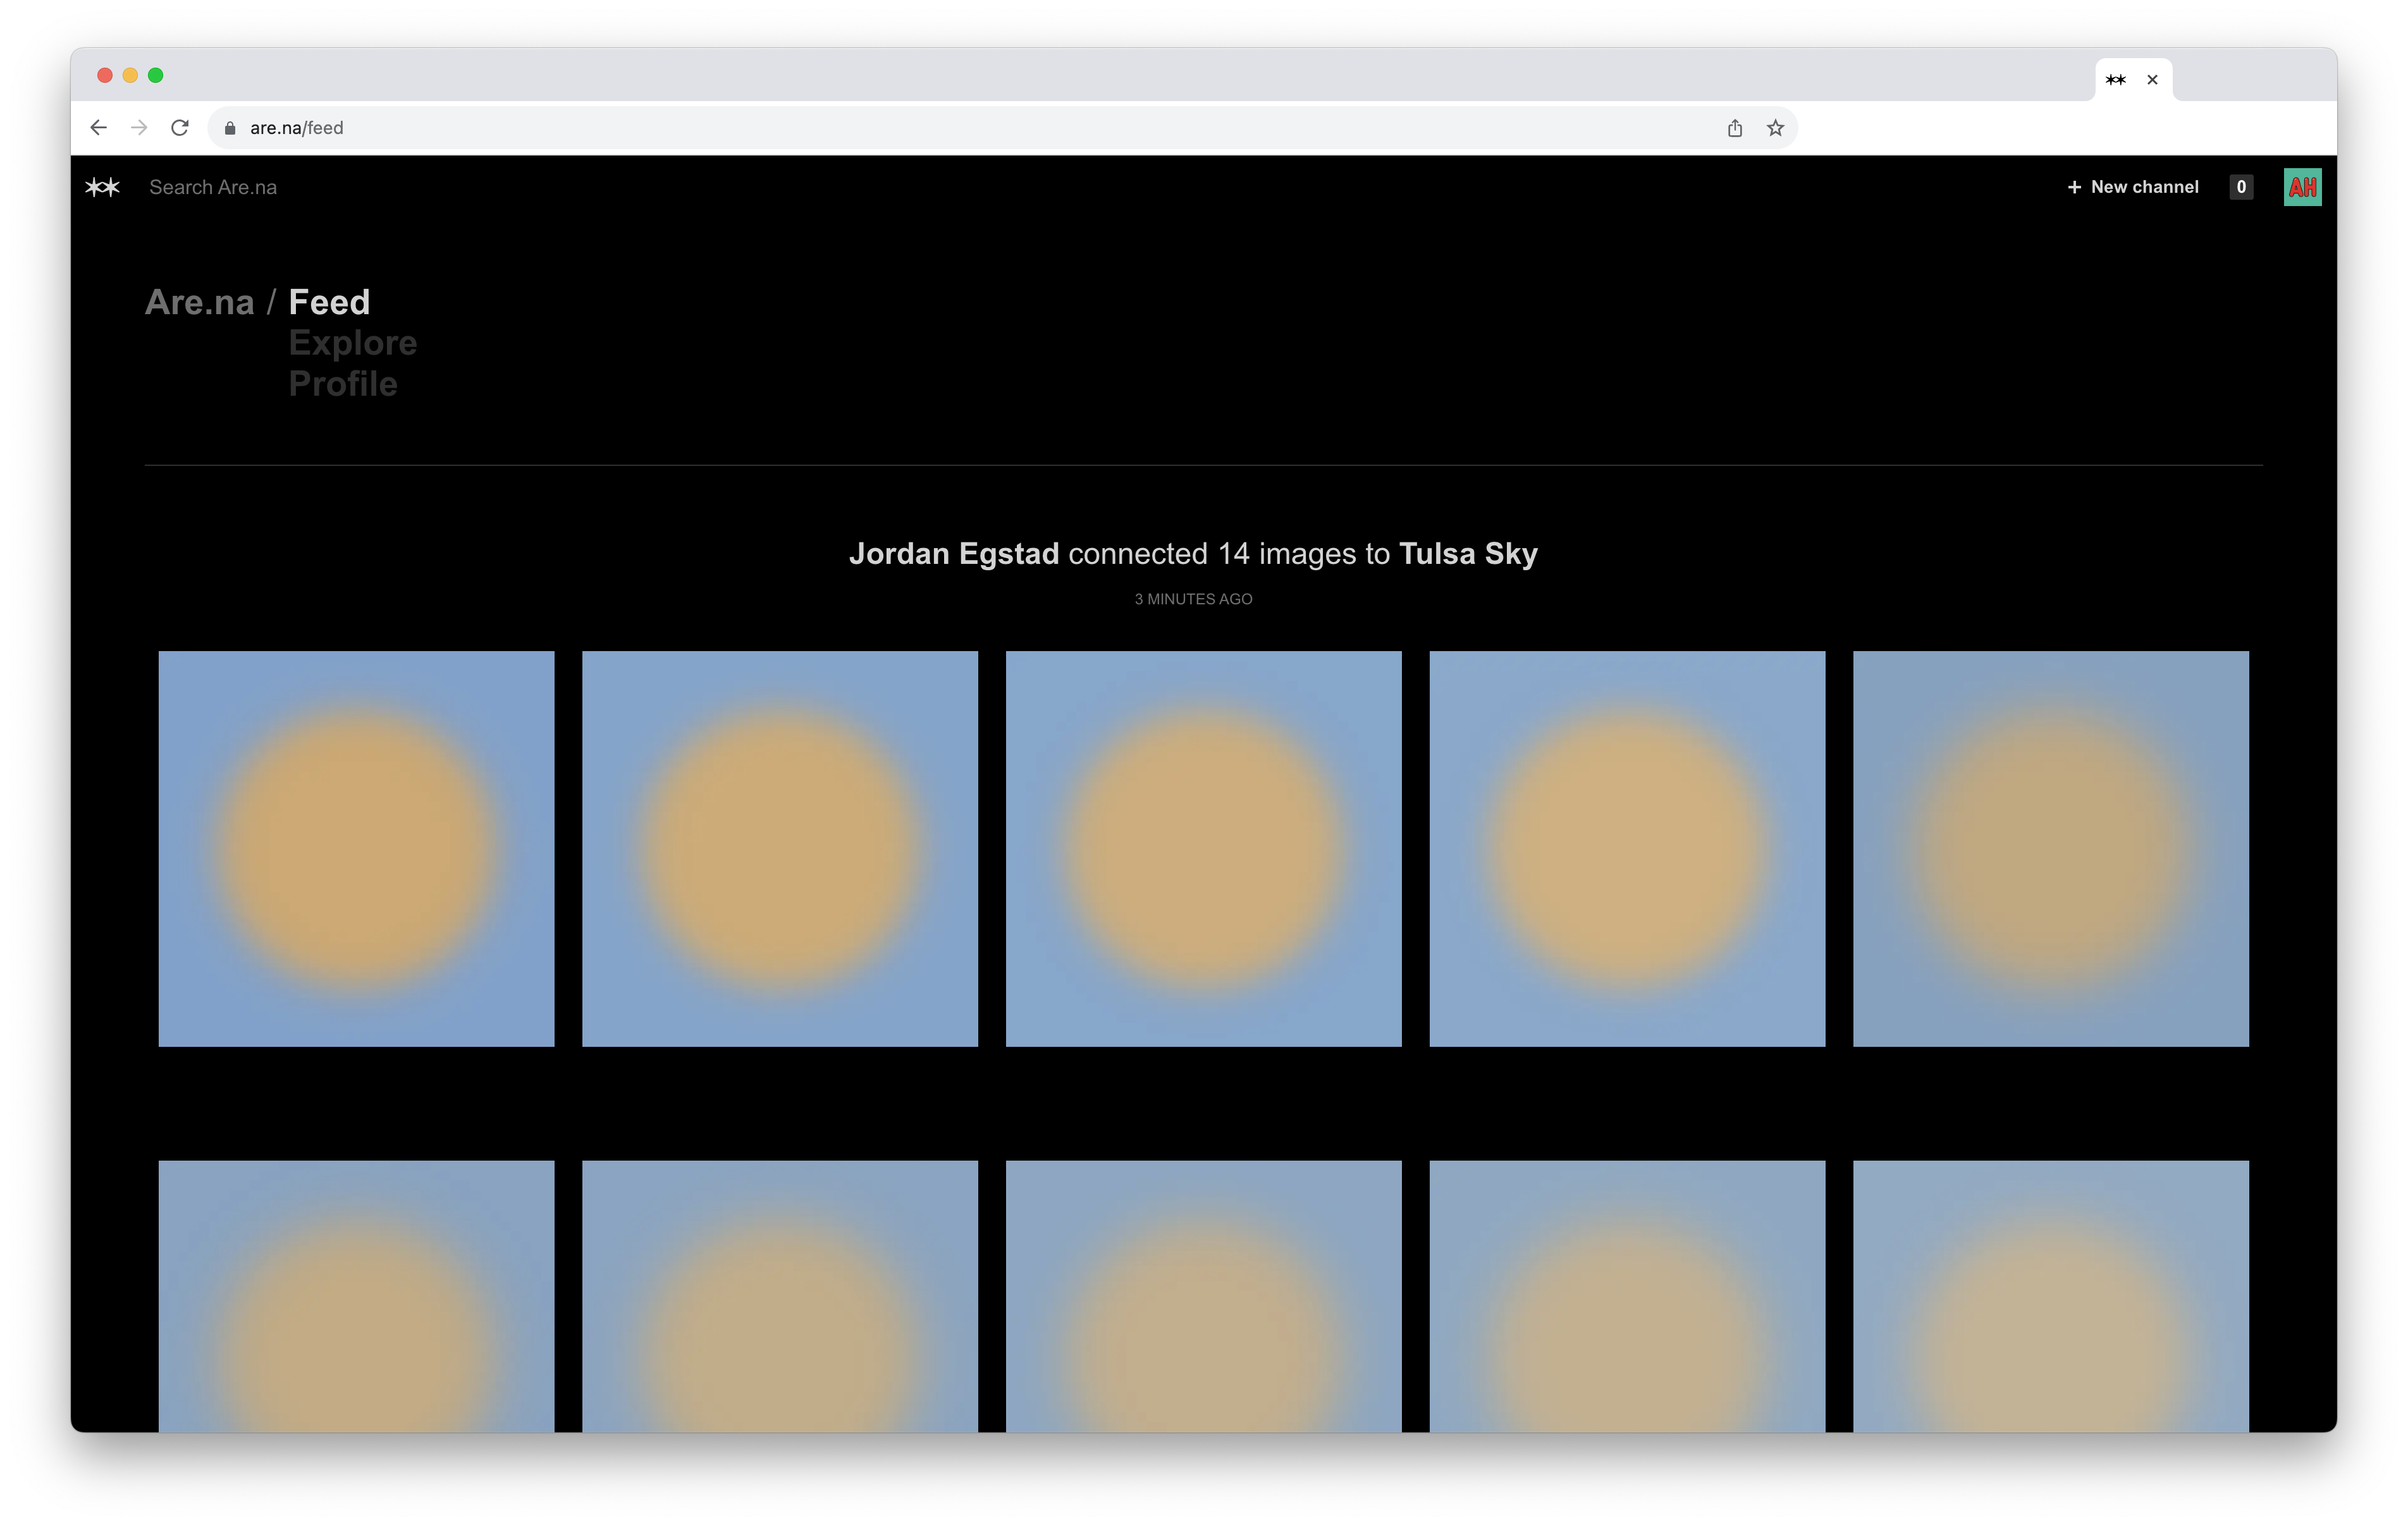This screenshot has width=2408, height=1526.
Task: Open the AH user avatar menu
Action: coord(2302,187)
